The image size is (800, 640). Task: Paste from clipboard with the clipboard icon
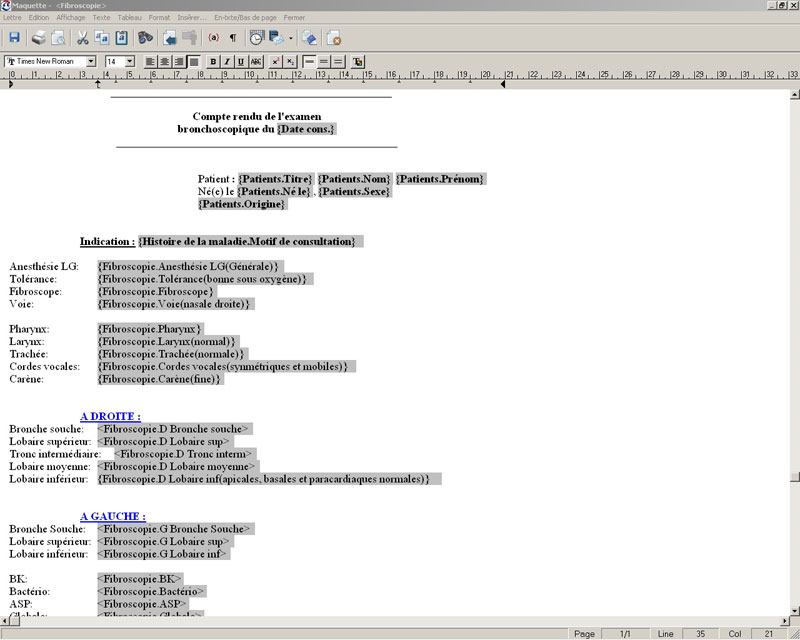coord(121,37)
